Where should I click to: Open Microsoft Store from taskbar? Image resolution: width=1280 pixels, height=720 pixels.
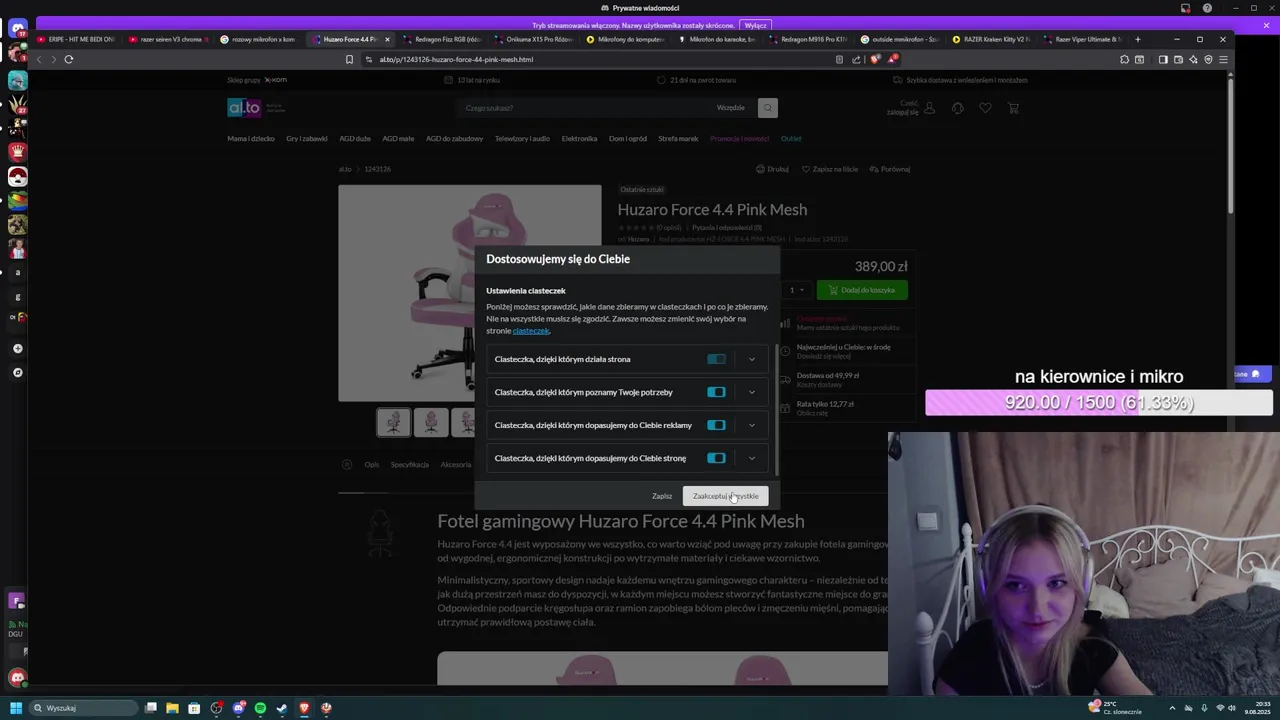[194, 708]
